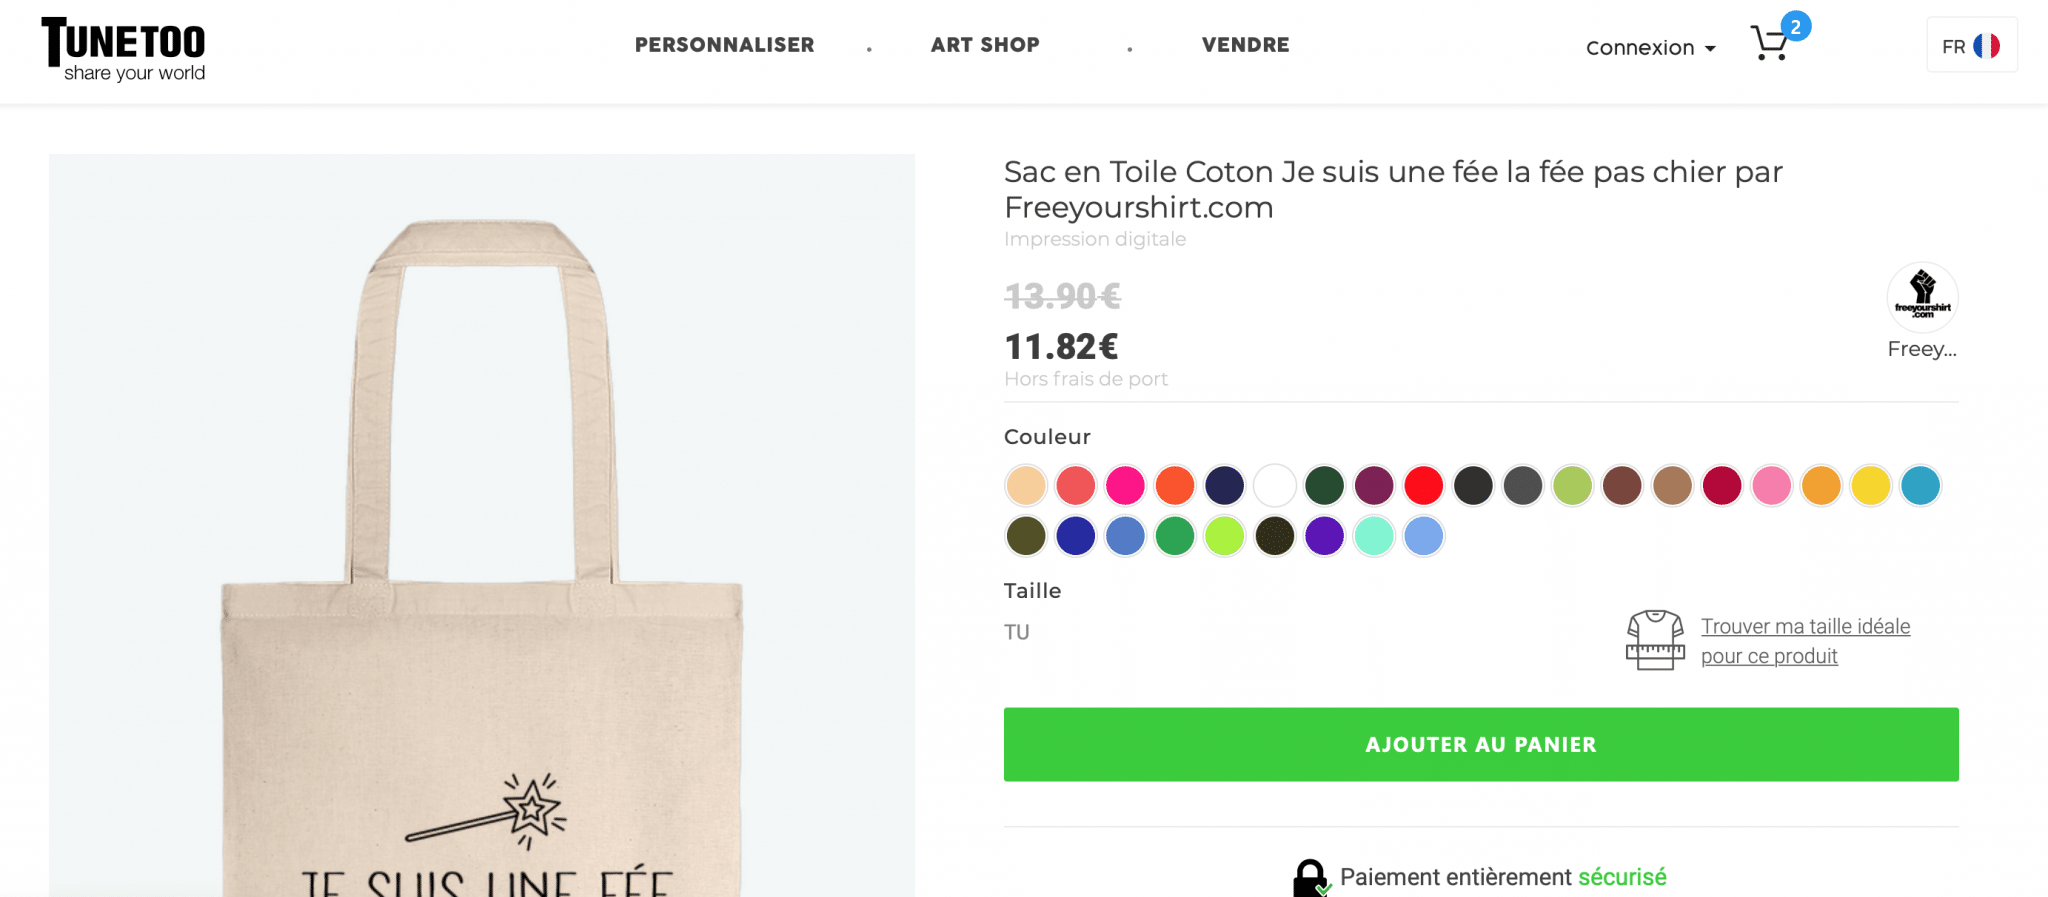This screenshot has width=2048, height=897.
Task: Expand the Connexion dropdown
Action: pos(1650,48)
